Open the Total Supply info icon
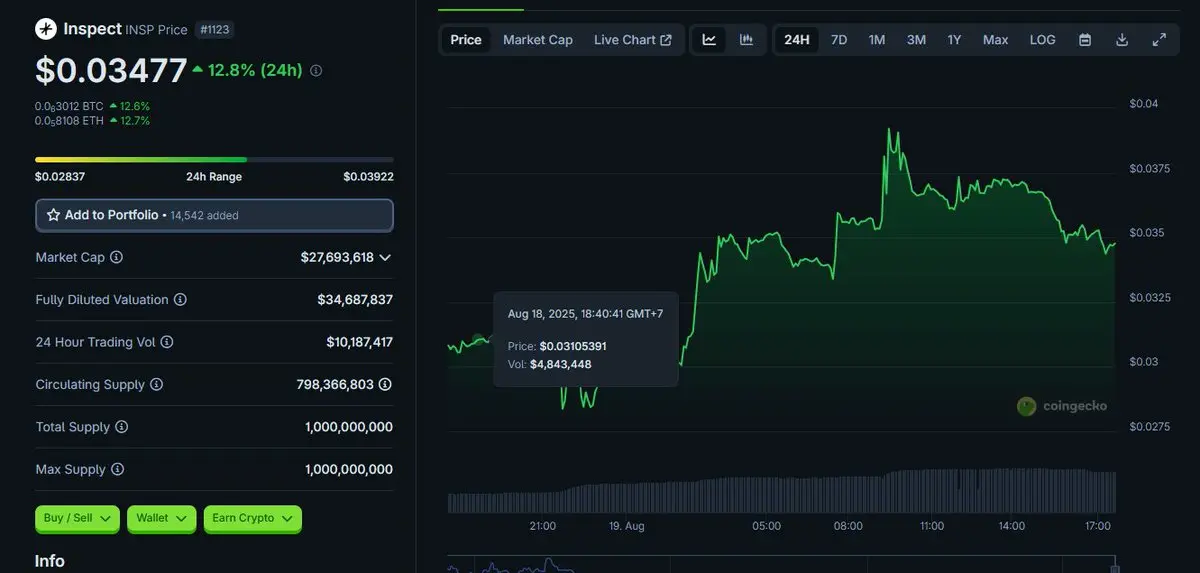This screenshot has height=573, width=1200. click(x=122, y=427)
